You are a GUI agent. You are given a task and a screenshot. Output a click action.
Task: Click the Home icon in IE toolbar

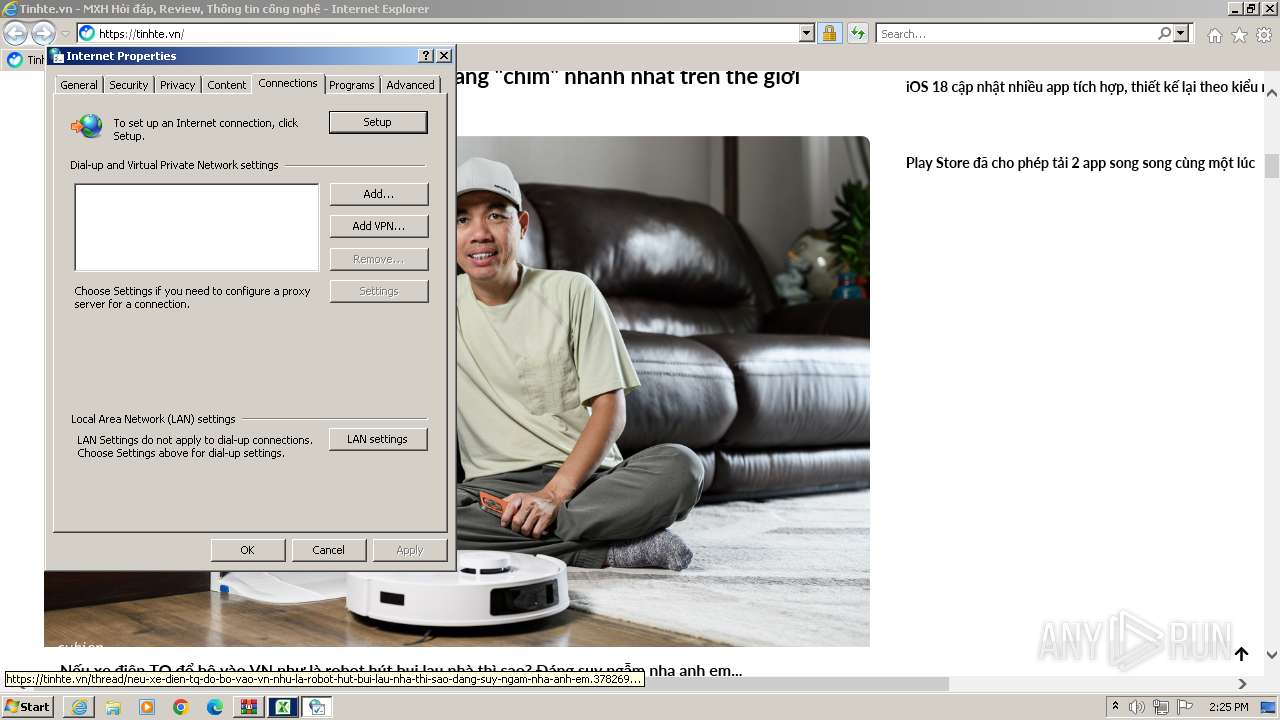pyautogui.click(x=1214, y=35)
